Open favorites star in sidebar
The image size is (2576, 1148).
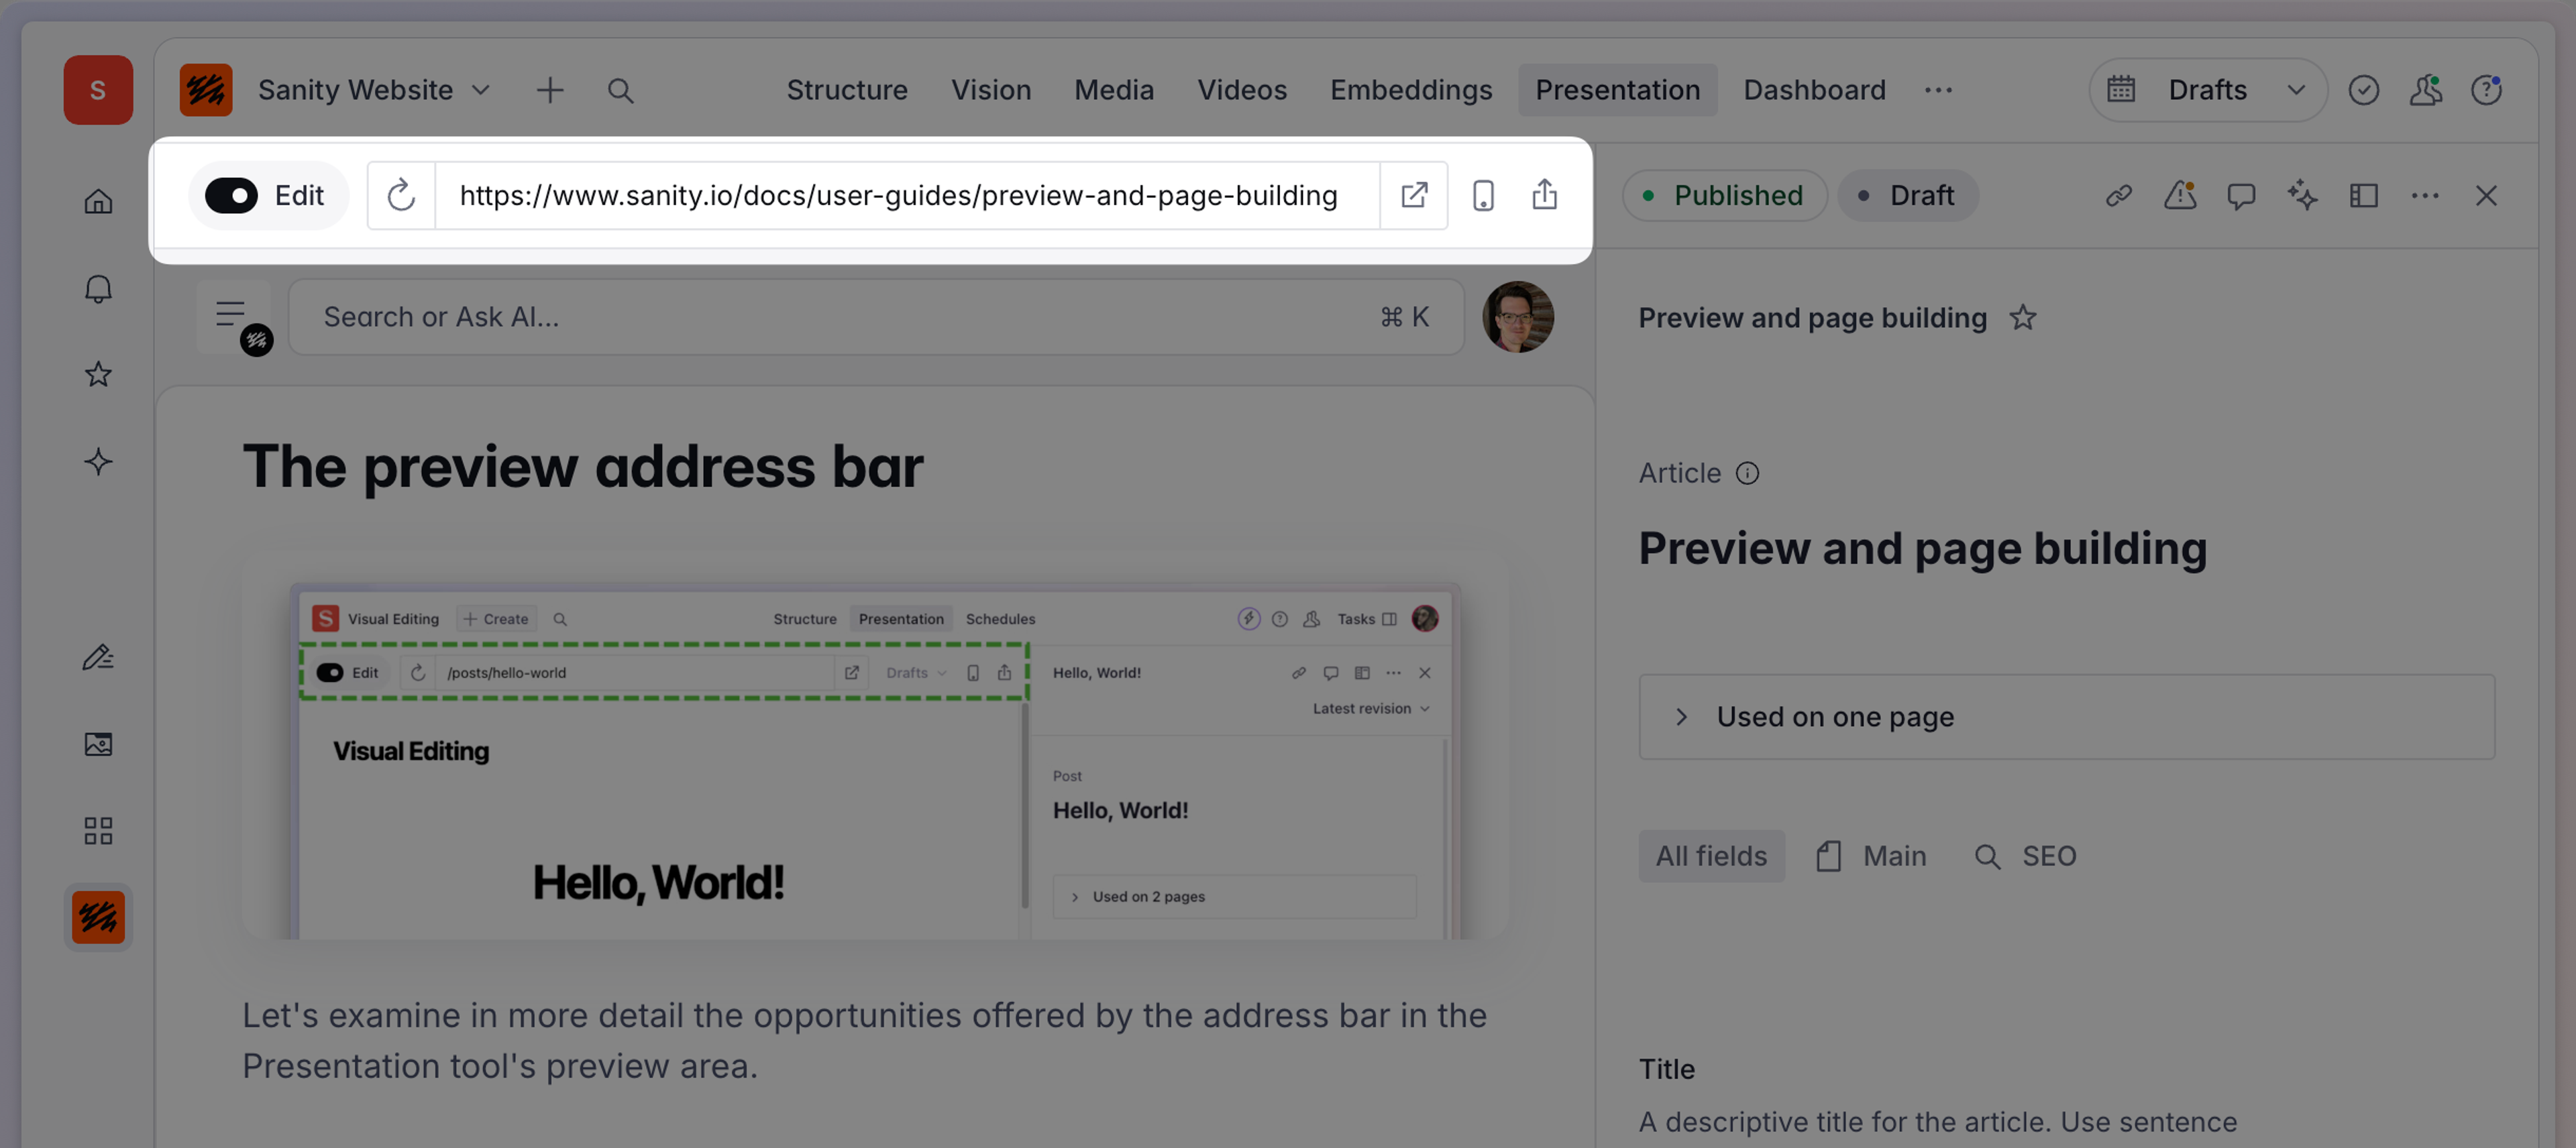click(98, 375)
